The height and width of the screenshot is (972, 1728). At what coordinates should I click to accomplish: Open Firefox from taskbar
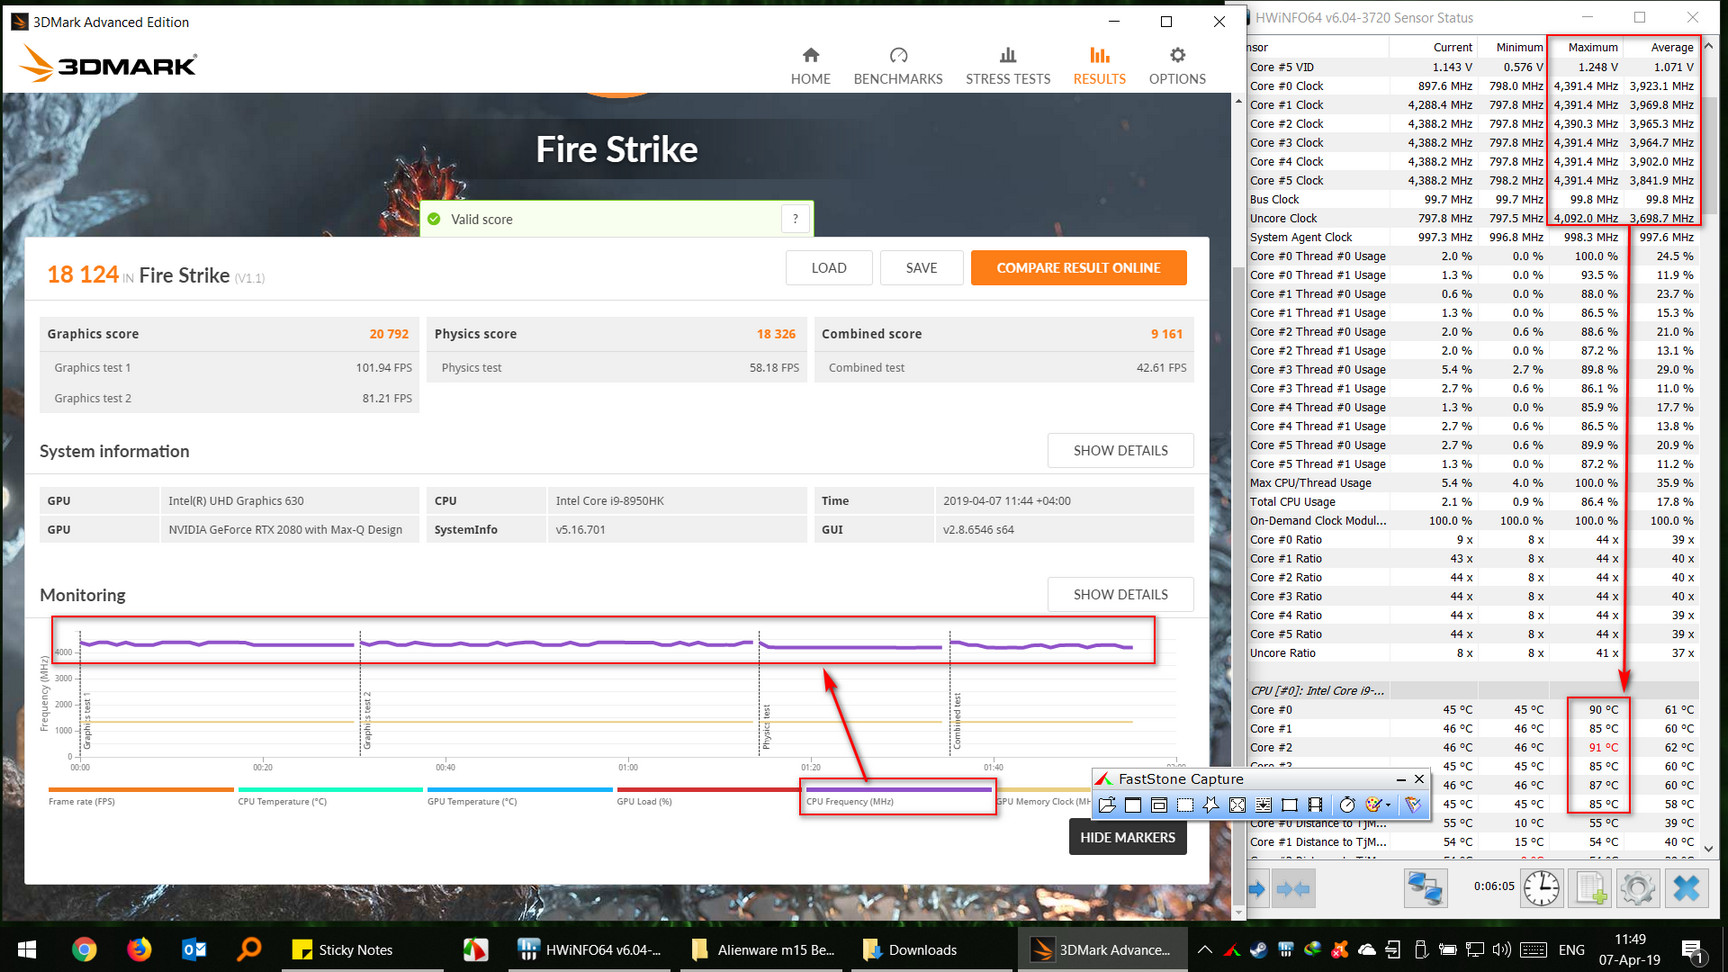tap(139, 949)
